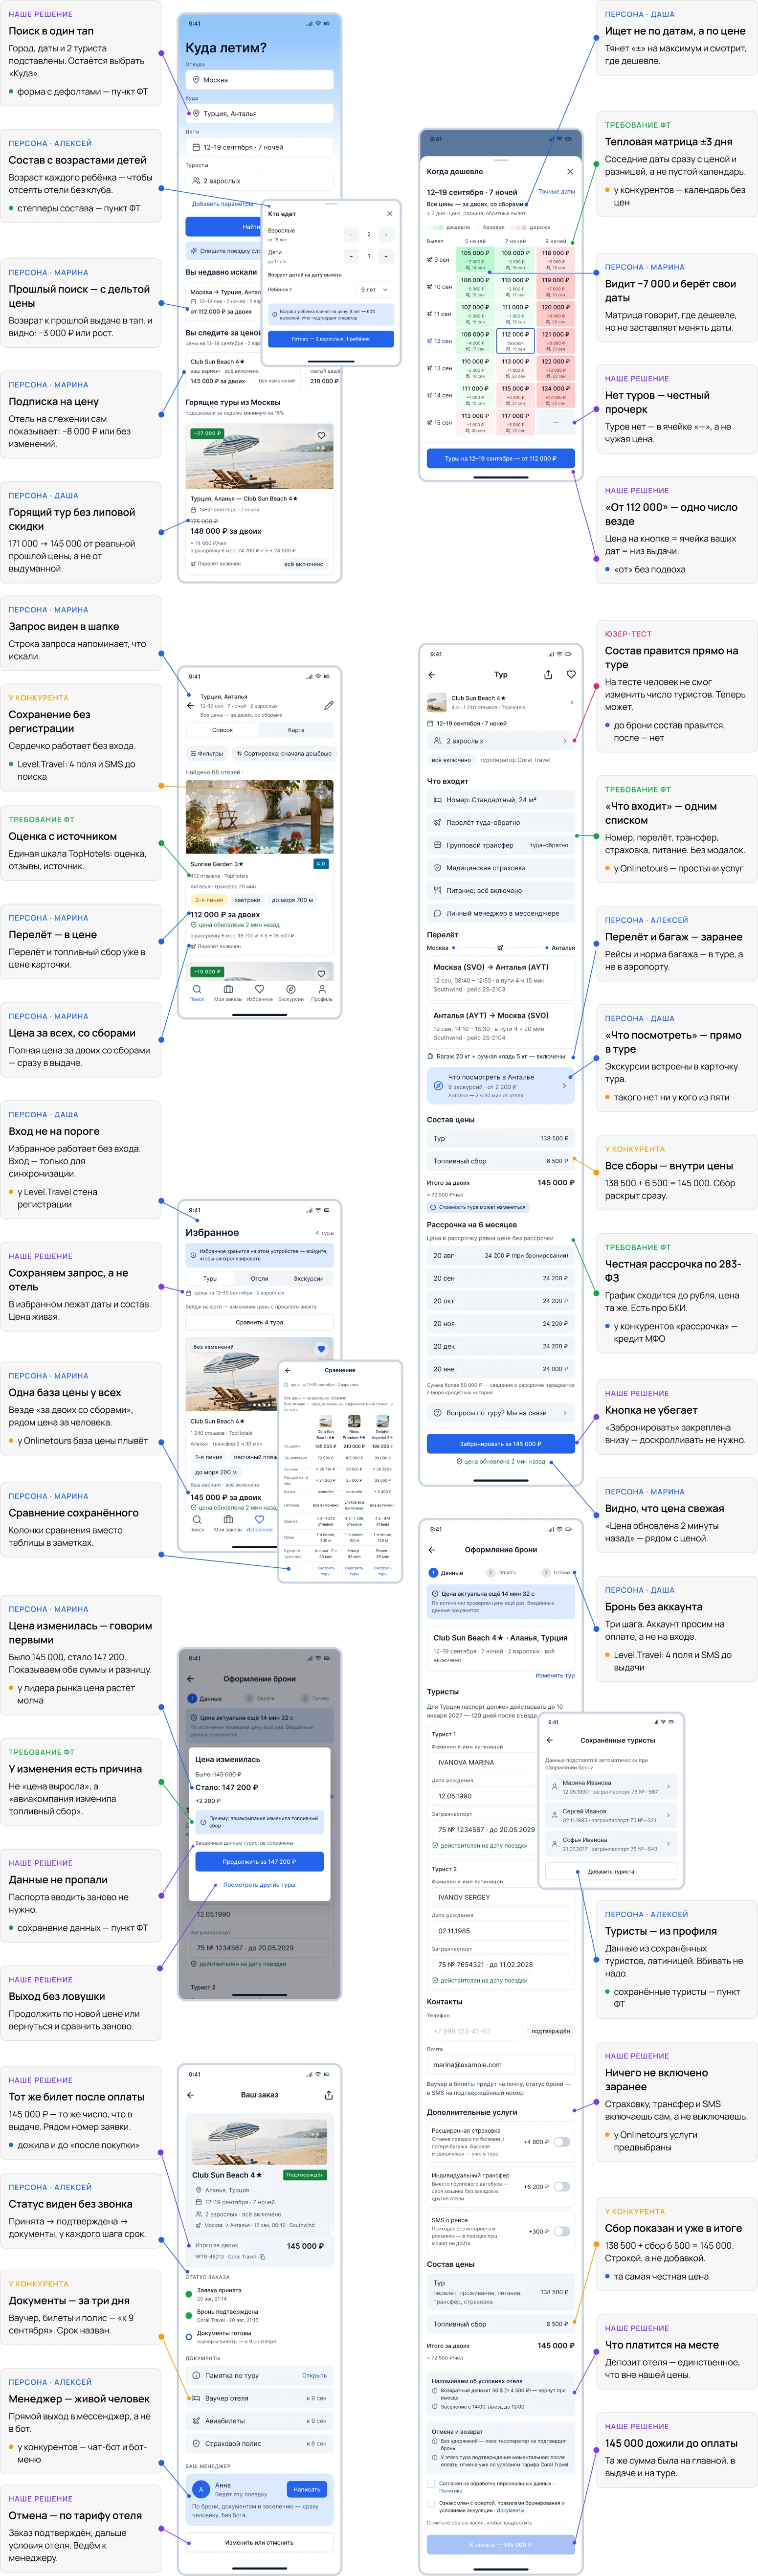Open saved tourist 'Сергей Иванов'
The image size is (758, 2576).
point(611,1815)
